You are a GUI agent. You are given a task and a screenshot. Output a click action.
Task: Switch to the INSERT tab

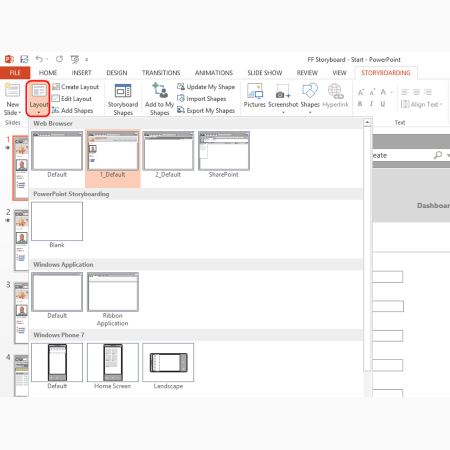(81, 73)
